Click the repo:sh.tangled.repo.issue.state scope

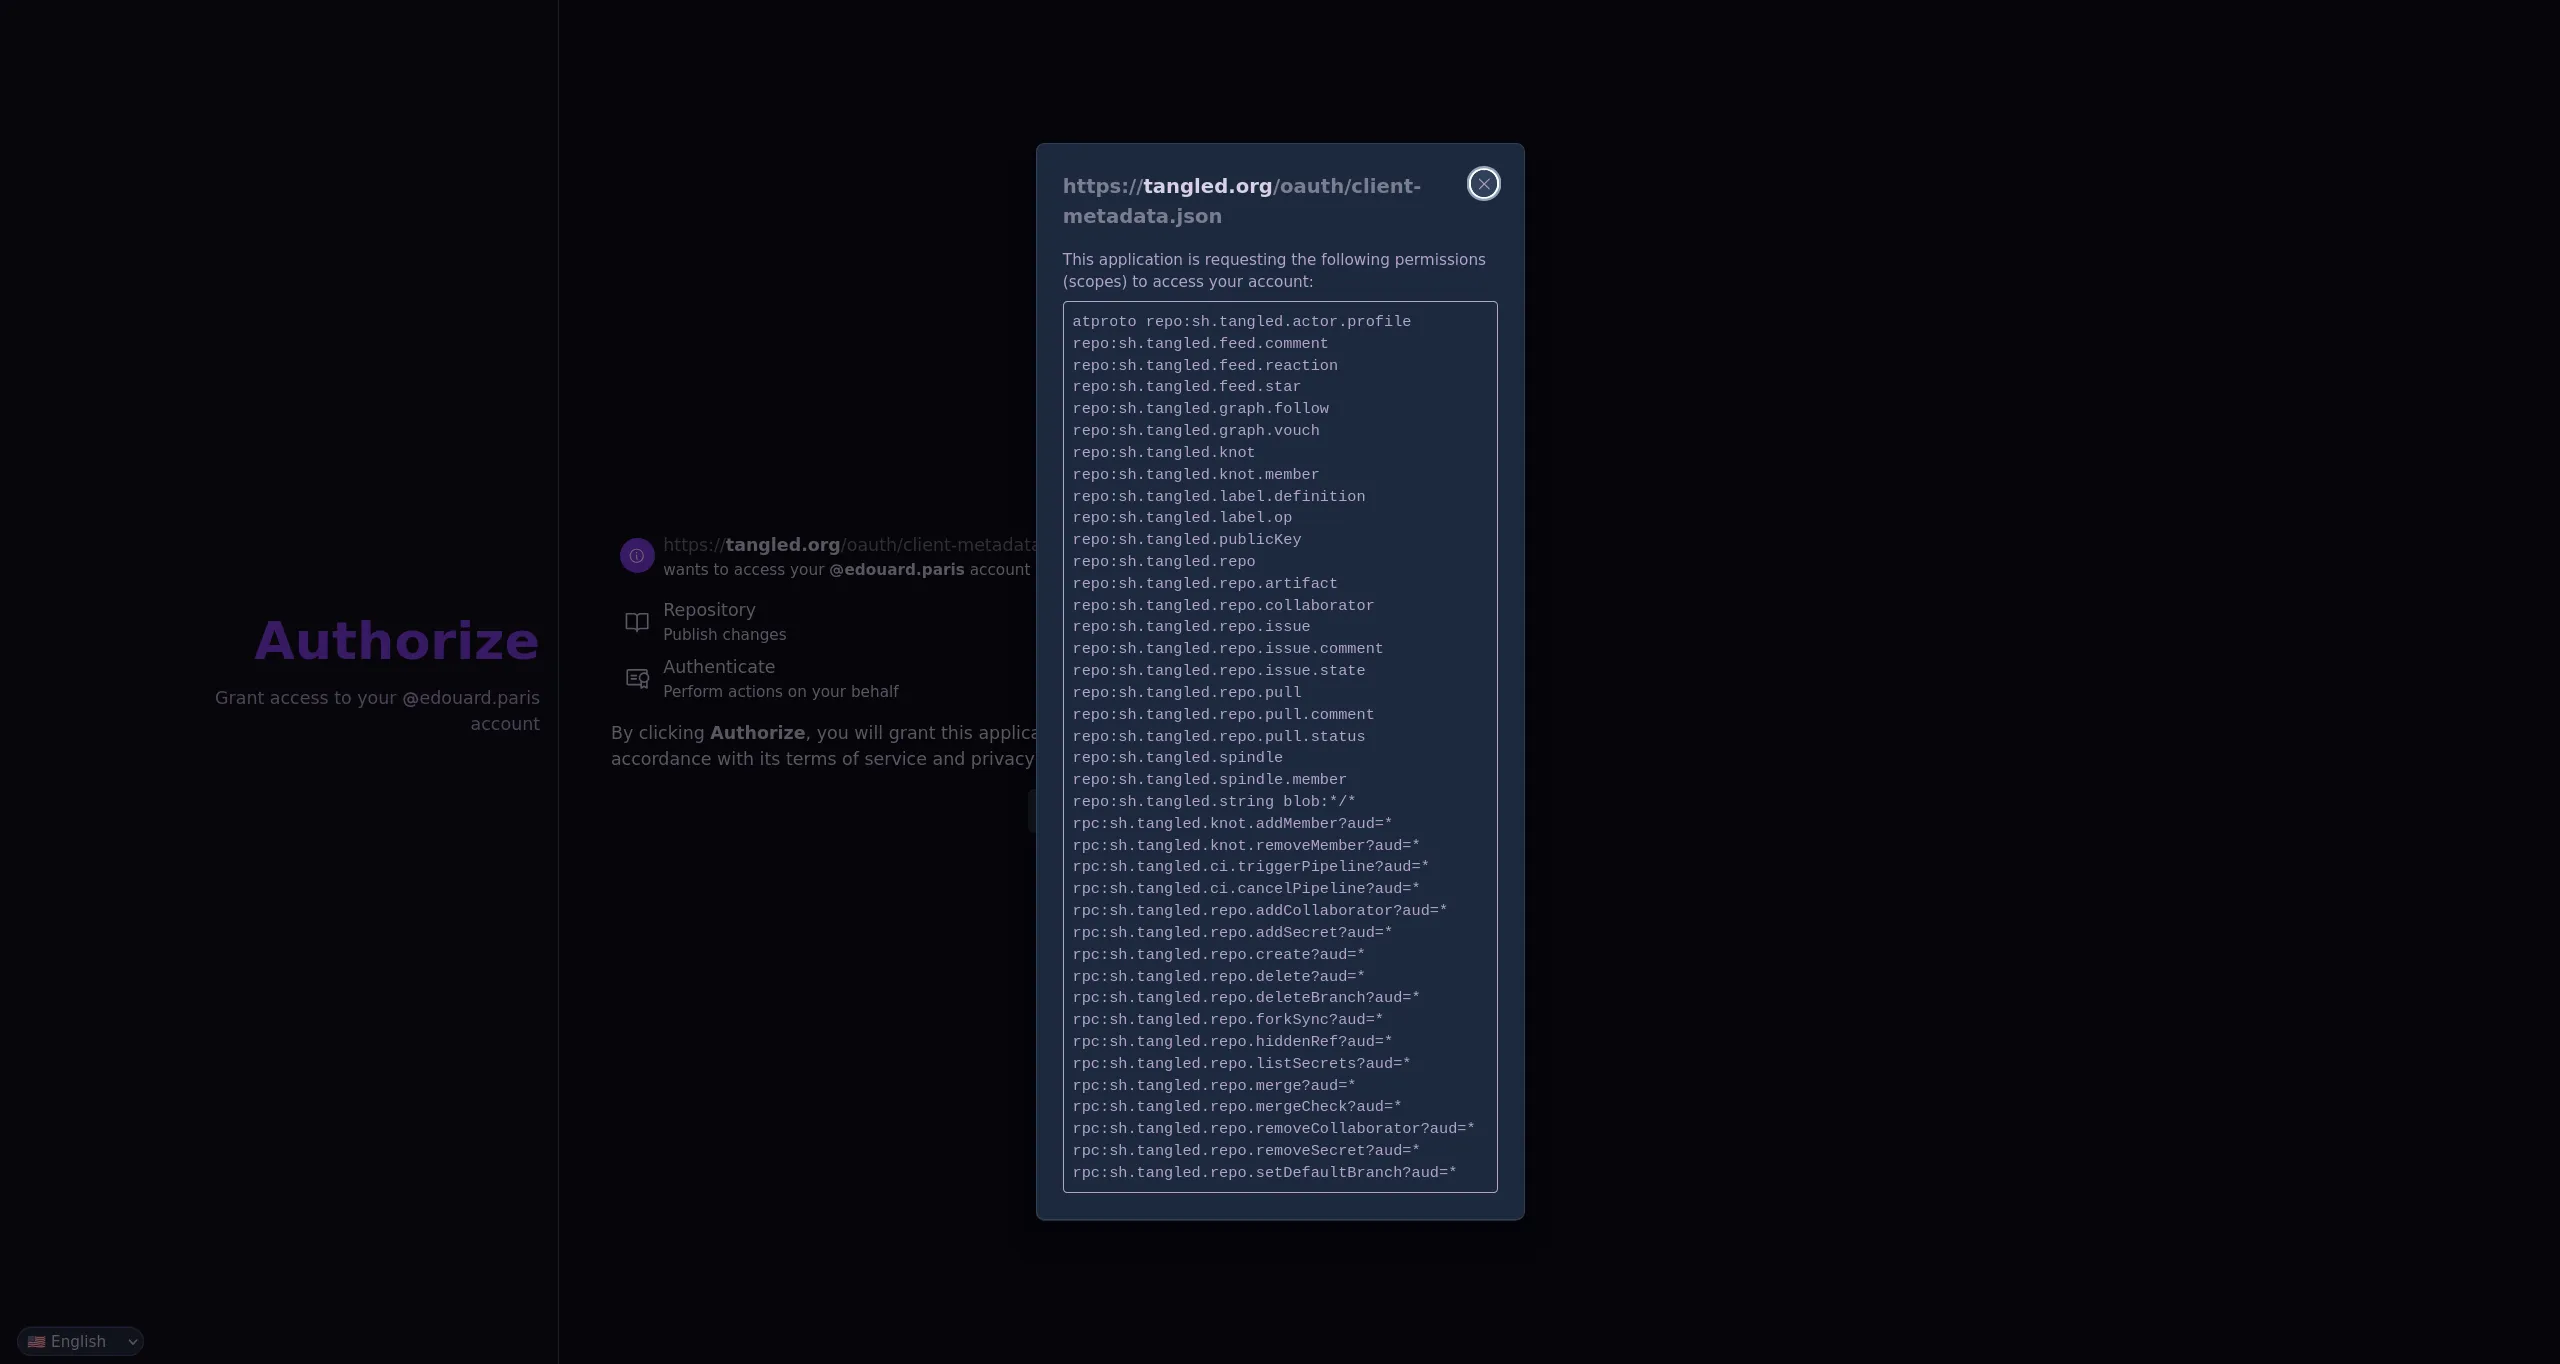(1219, 670)
